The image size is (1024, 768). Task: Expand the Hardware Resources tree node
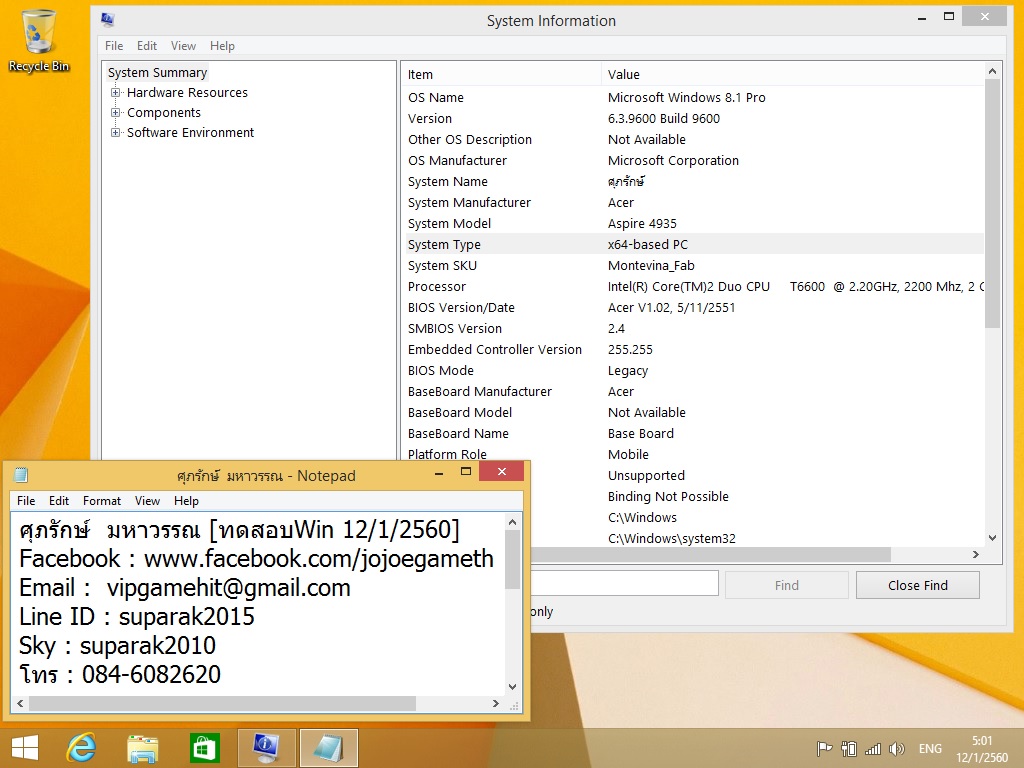[116, 93]
